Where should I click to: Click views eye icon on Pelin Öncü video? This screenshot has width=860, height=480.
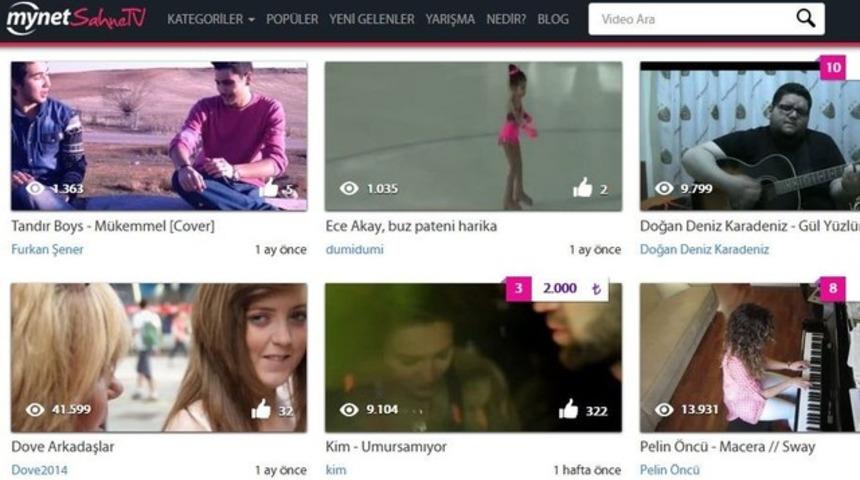664,409
